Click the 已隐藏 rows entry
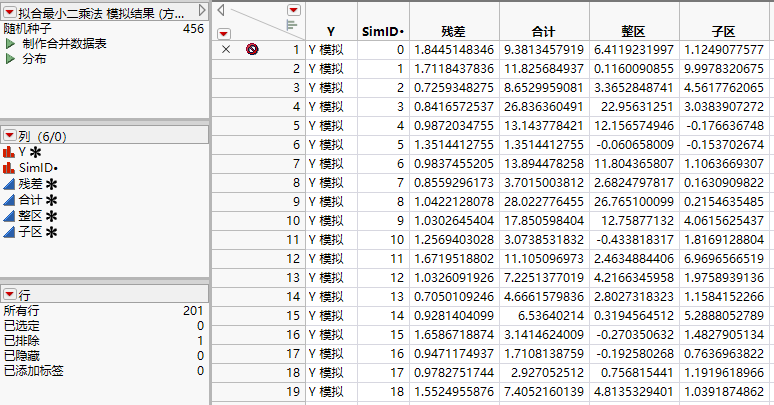The image size is (774, 405). coord(104,356)
